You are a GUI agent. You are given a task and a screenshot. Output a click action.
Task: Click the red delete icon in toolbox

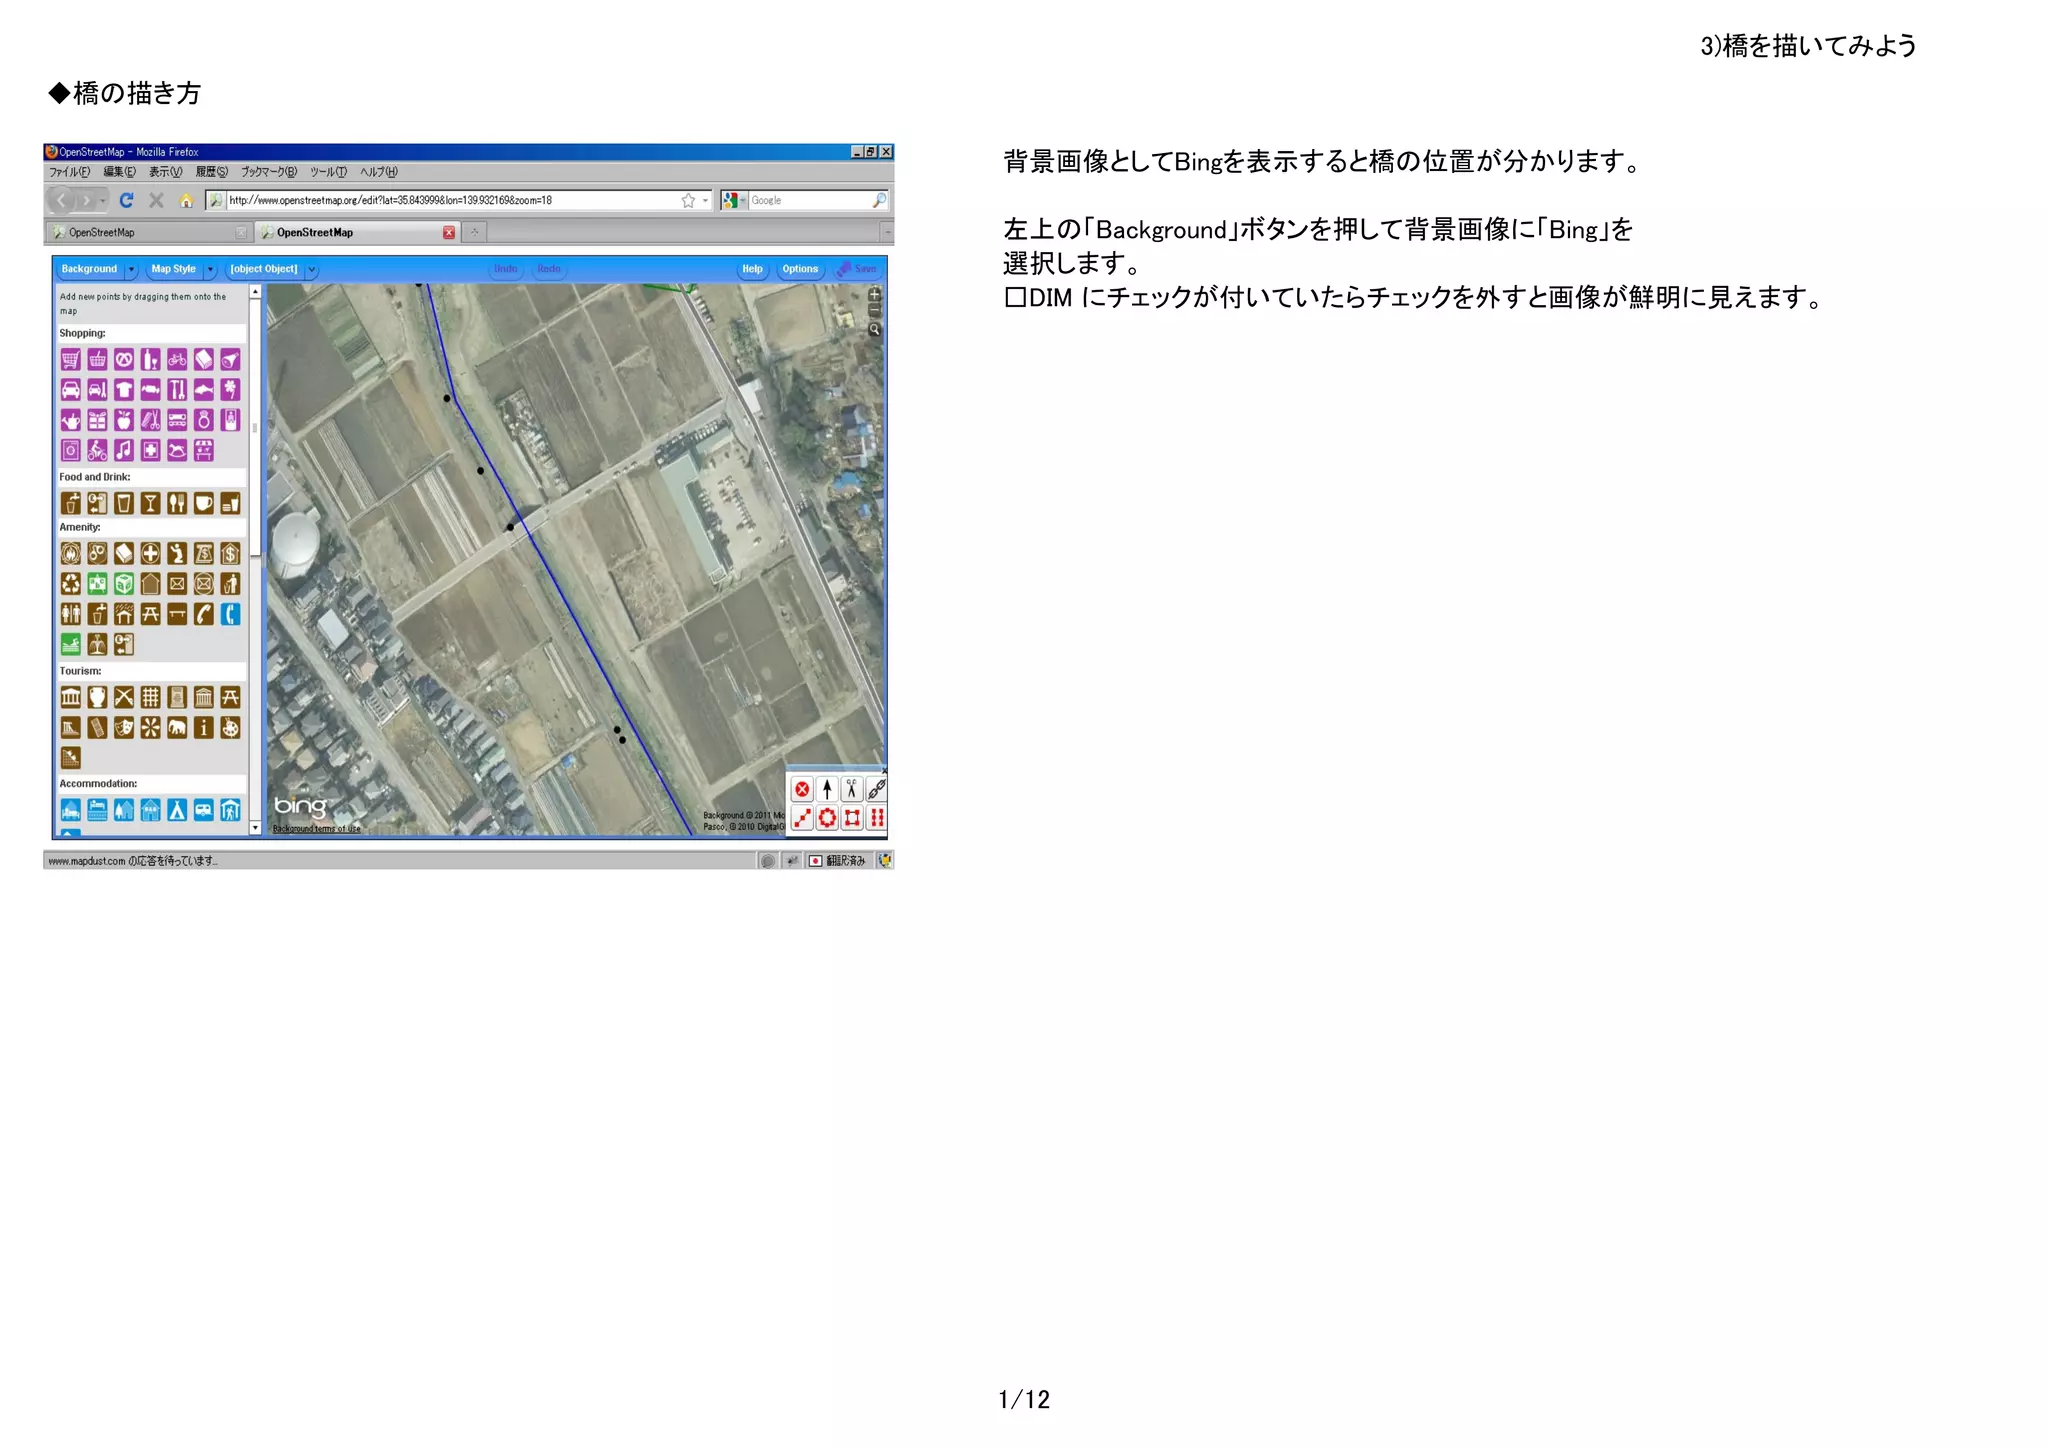(802, 790)
